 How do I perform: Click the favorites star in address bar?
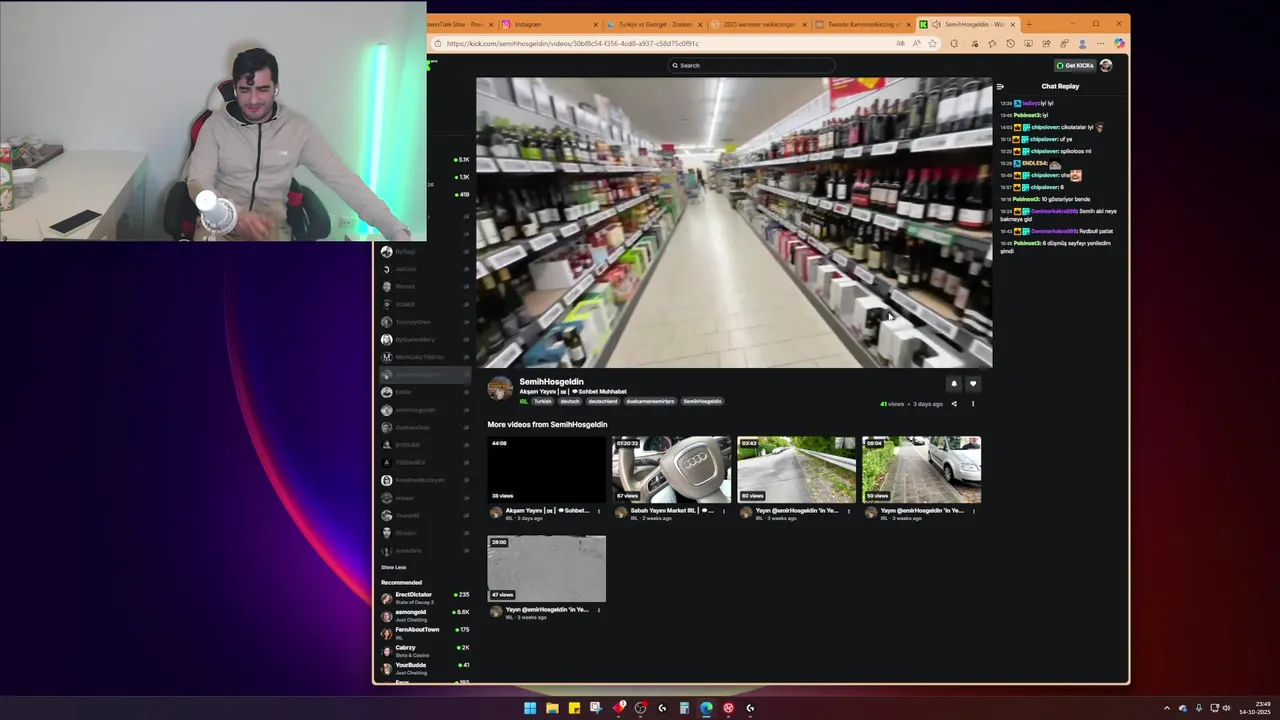[x=933, y=43]
